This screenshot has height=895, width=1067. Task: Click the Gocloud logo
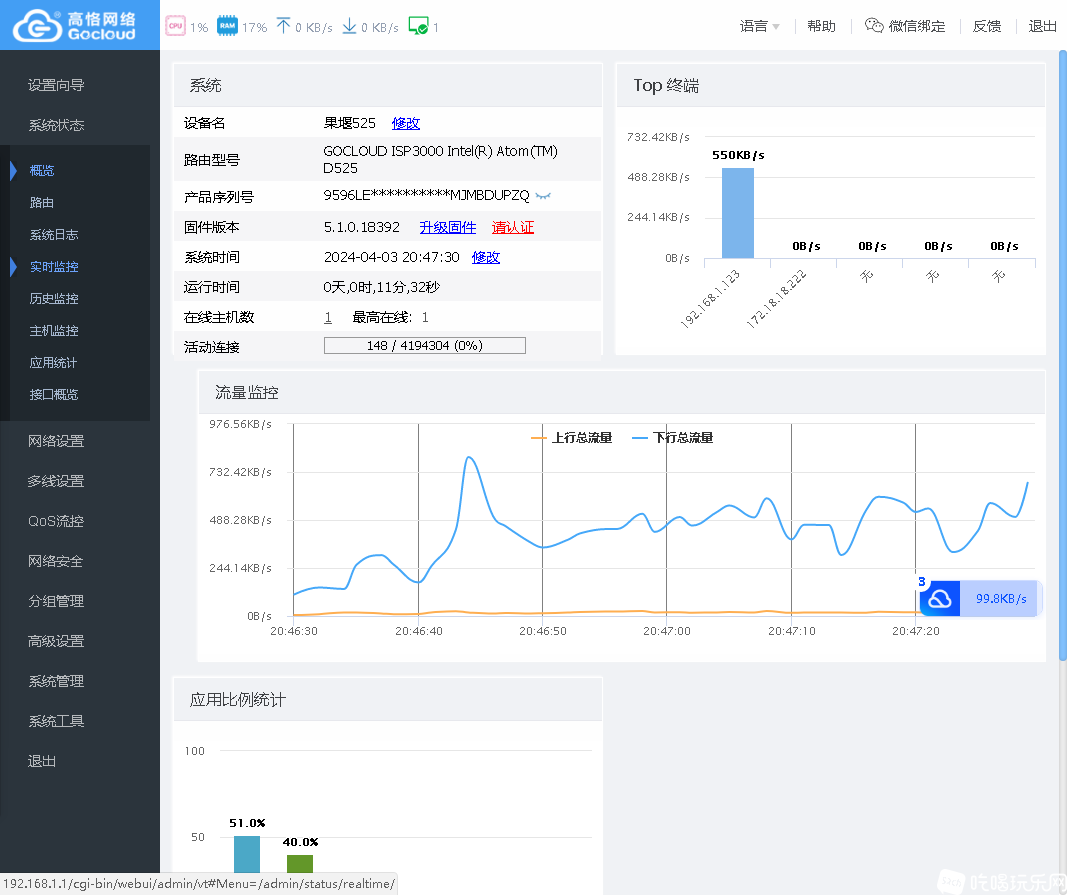tap(75, 26)
